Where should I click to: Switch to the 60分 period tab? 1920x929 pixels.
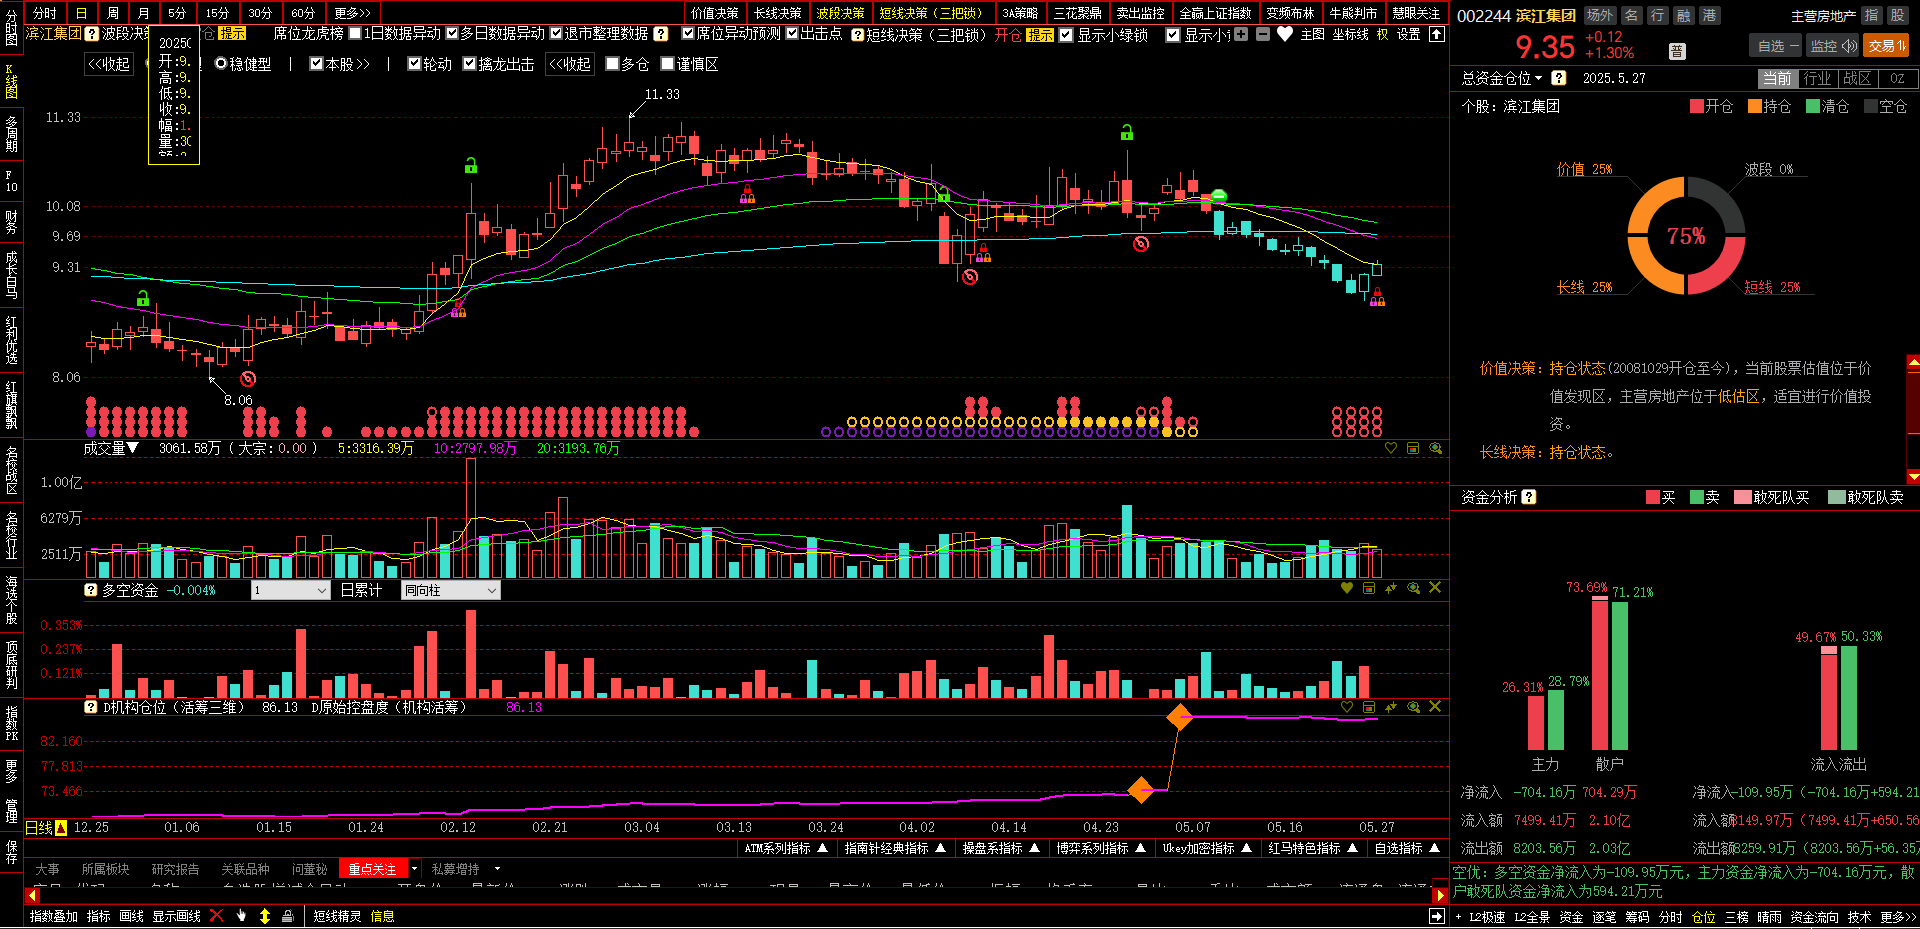303,13
